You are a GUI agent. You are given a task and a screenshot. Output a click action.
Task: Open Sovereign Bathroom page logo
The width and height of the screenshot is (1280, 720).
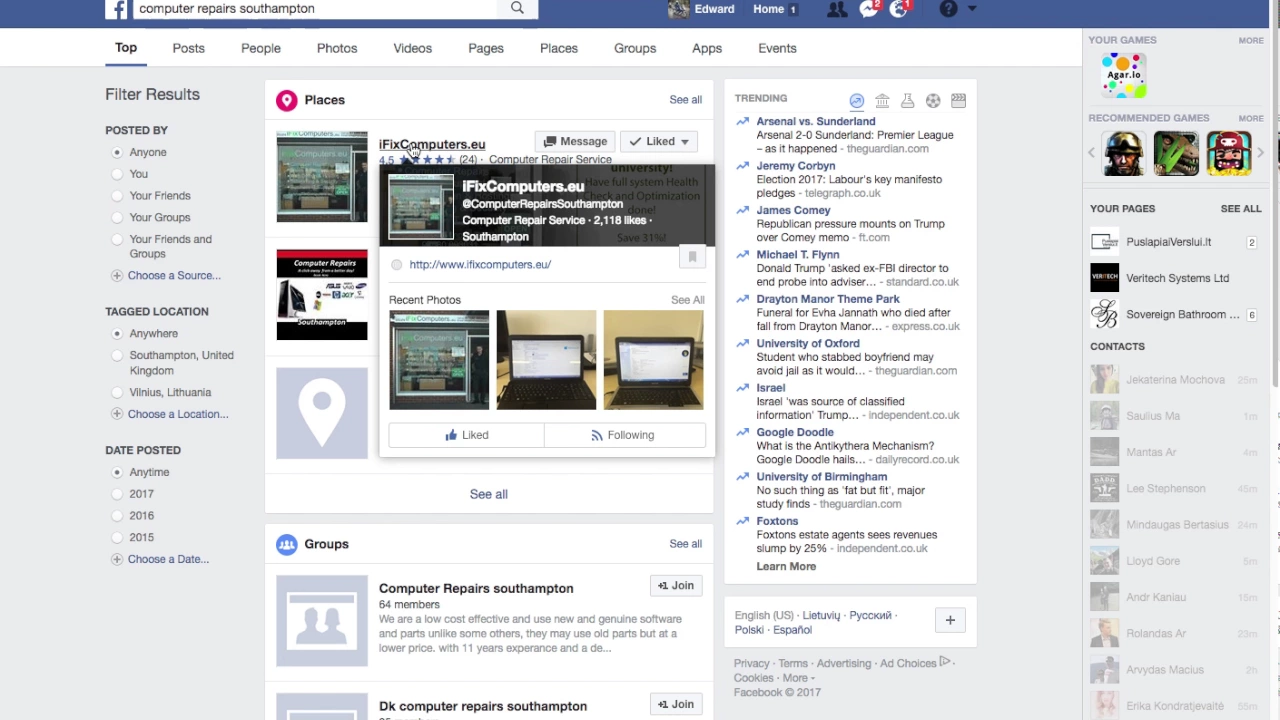point(1104,314)
